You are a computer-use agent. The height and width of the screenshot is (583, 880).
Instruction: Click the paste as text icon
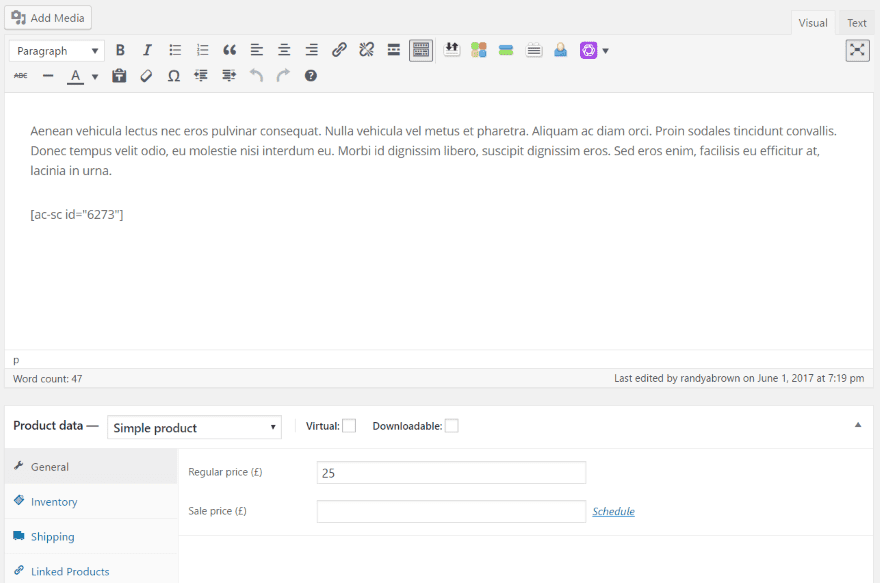point(119,76)
